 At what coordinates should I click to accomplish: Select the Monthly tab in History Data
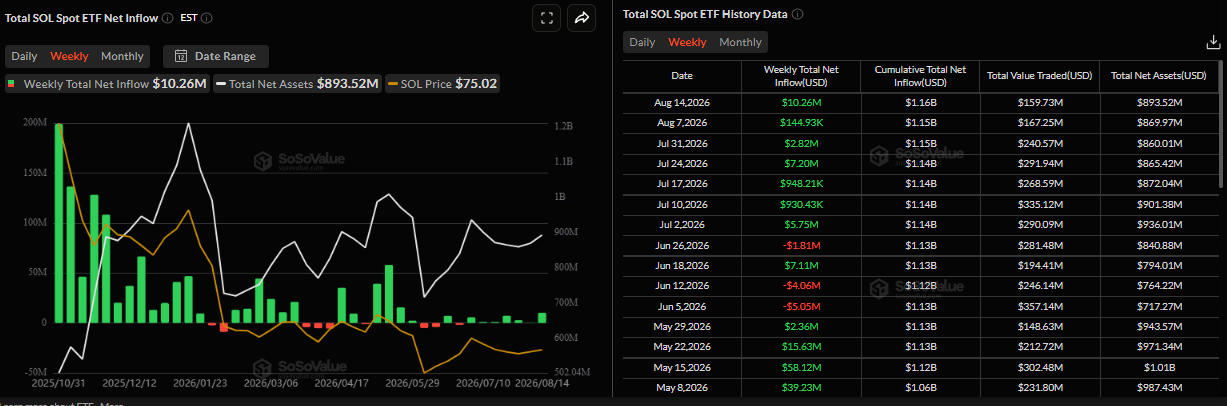pyautogui.click(x=740, y=42)
